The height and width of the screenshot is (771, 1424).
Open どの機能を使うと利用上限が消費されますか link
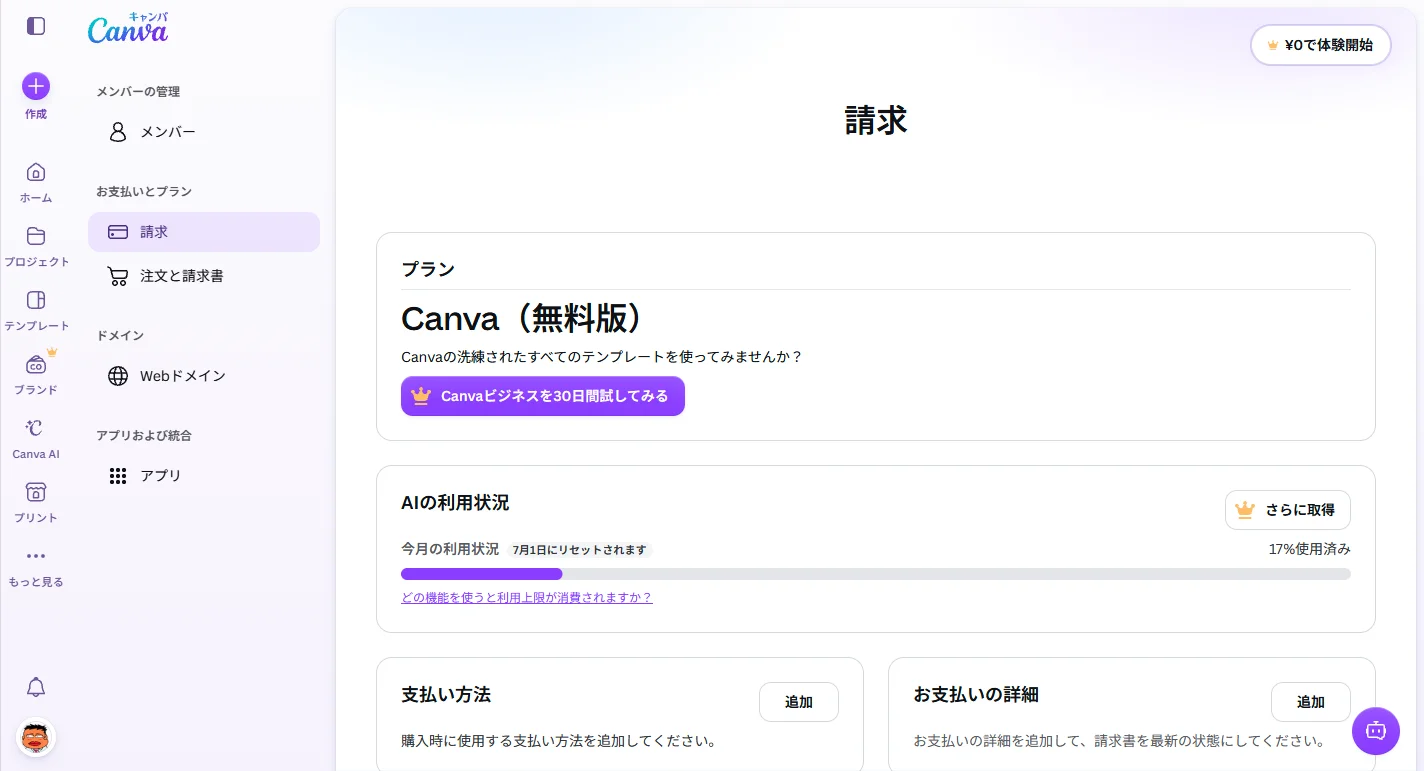pos(527,598)
